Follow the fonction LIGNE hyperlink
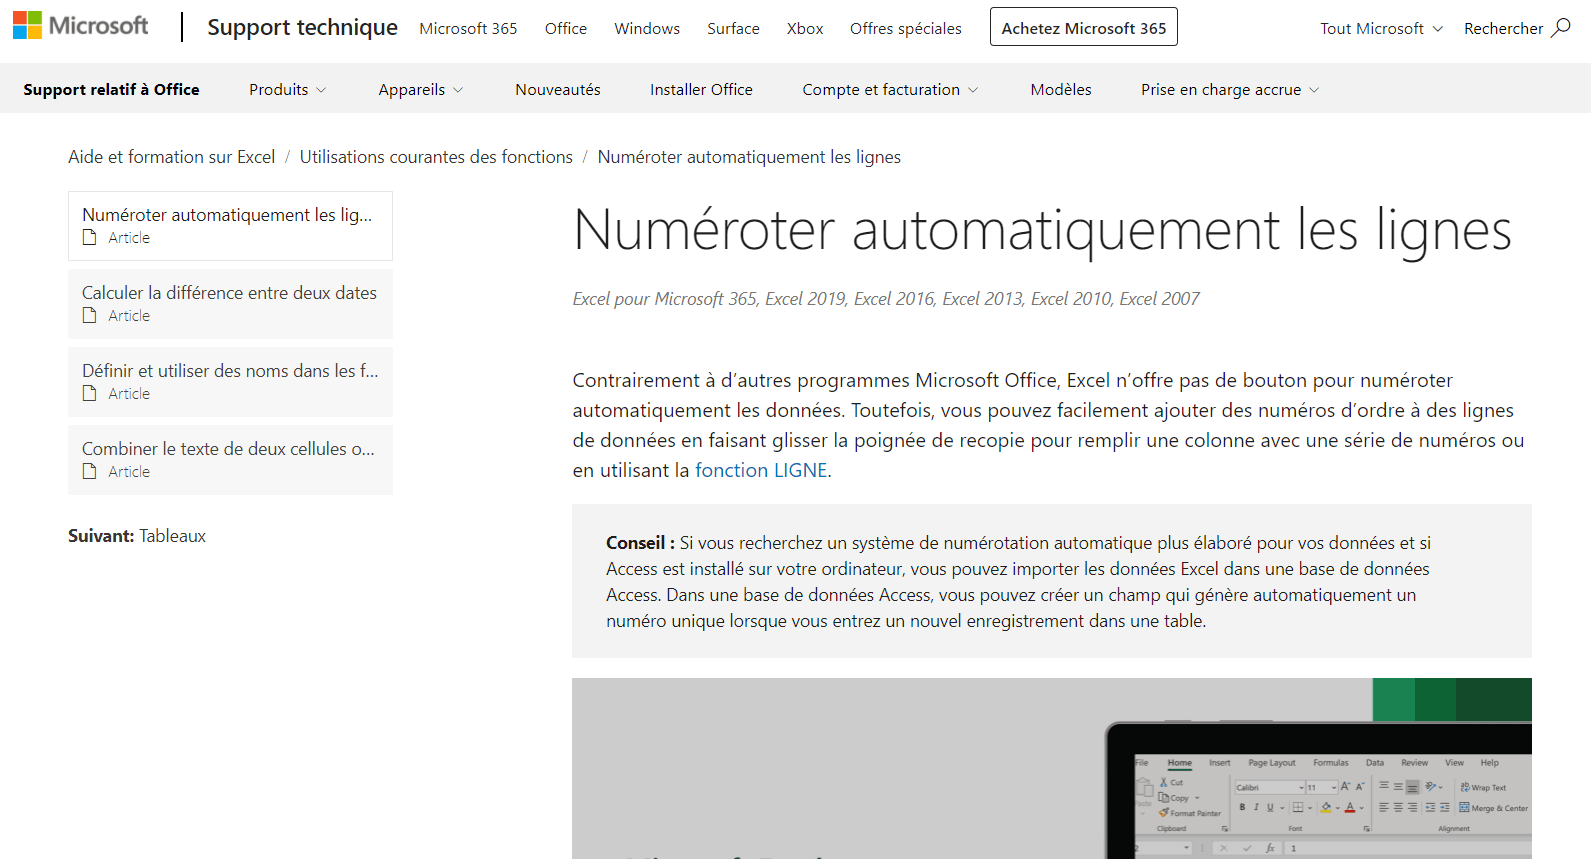Viewport: 1591px width, 859px height. point(761,470)
